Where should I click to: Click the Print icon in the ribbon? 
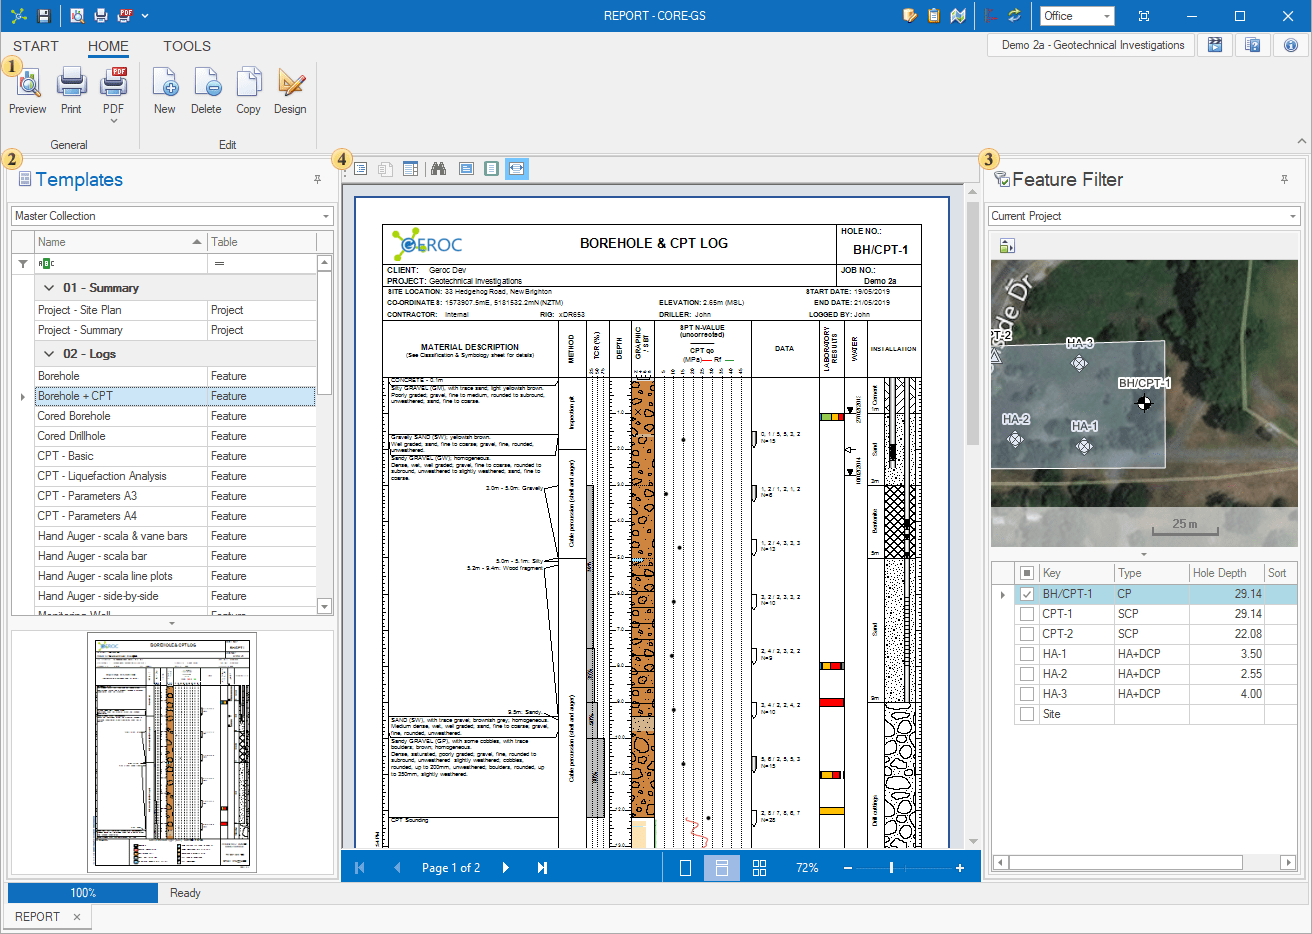coord(71,83)
